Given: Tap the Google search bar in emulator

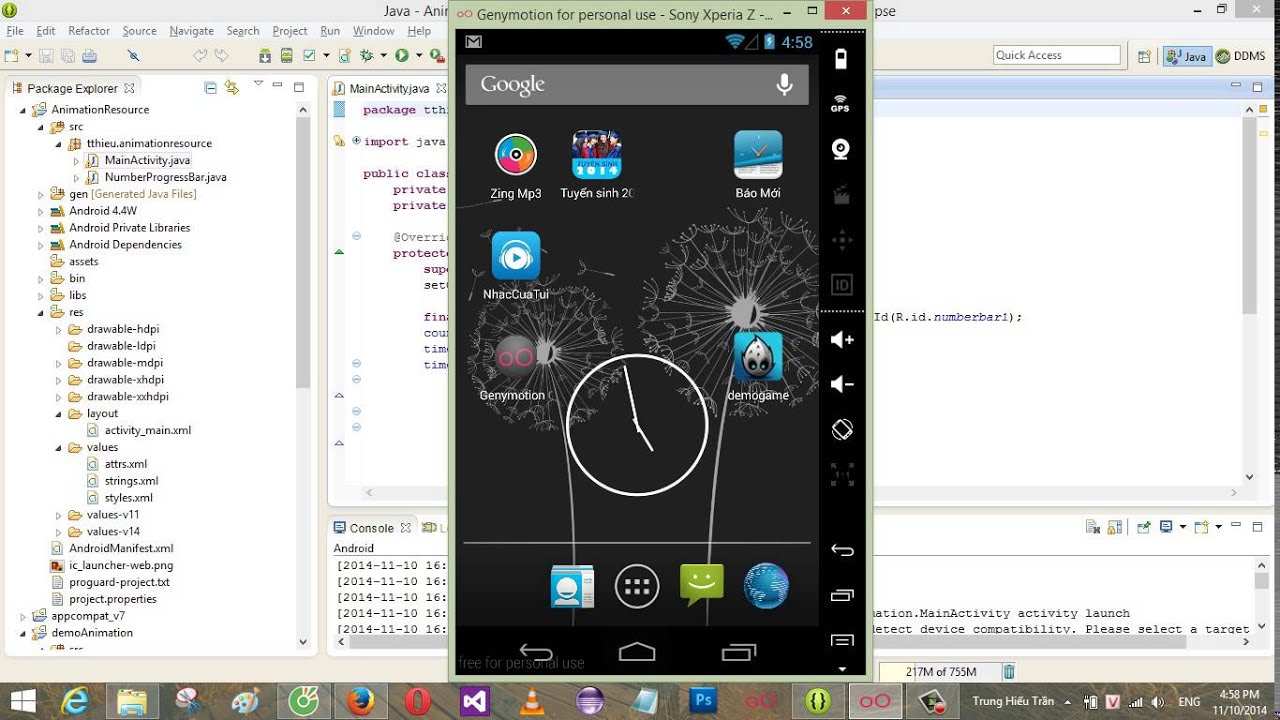Looking at the screenshot, I should 637,84.
